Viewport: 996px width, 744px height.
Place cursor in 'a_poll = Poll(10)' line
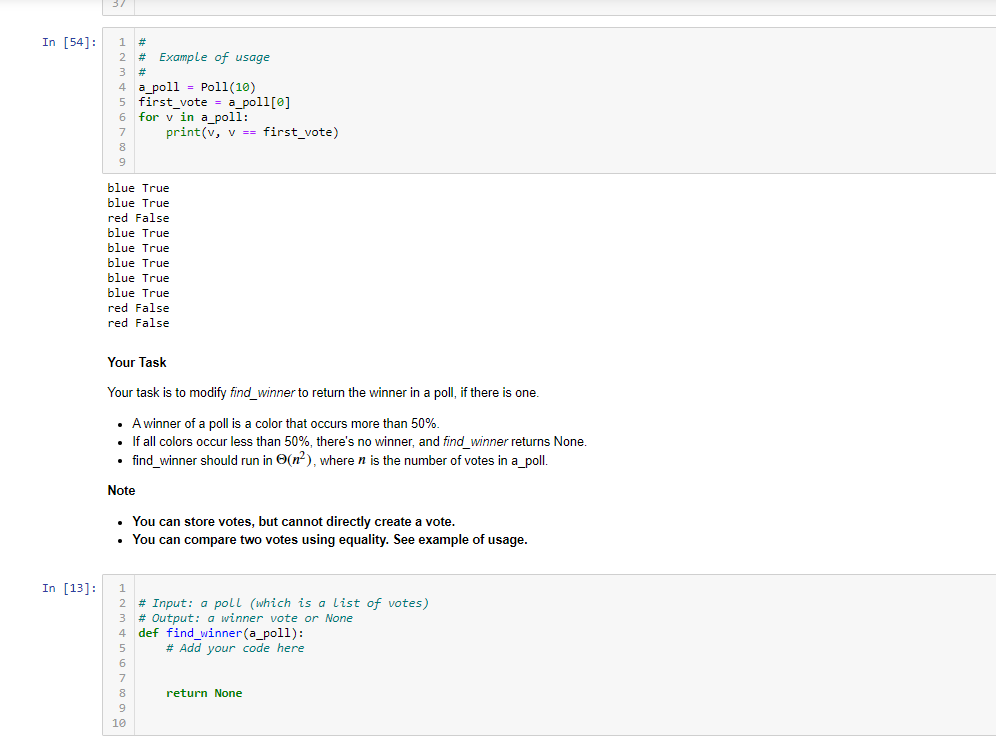pos(197,88)
